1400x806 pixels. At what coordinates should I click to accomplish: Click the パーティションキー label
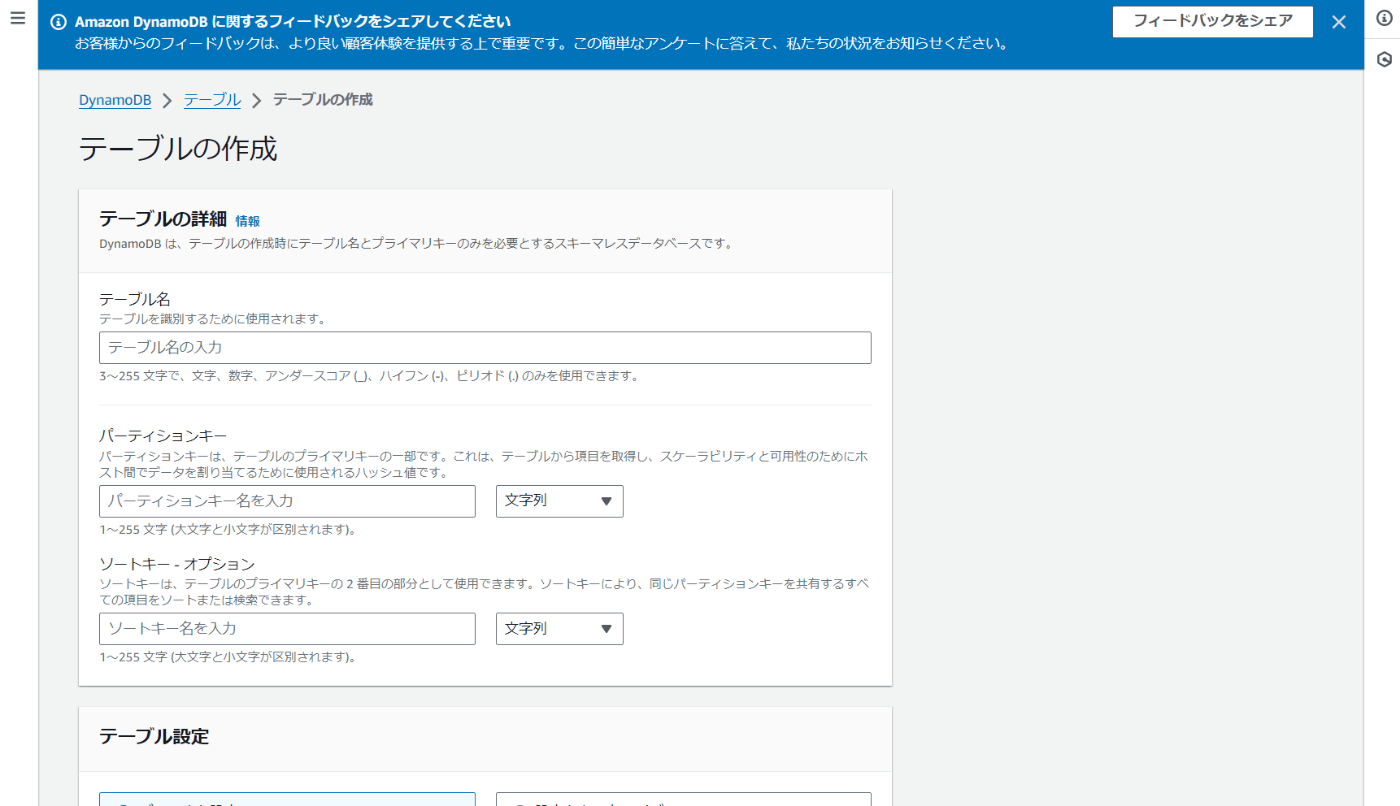tap(163, 436)
